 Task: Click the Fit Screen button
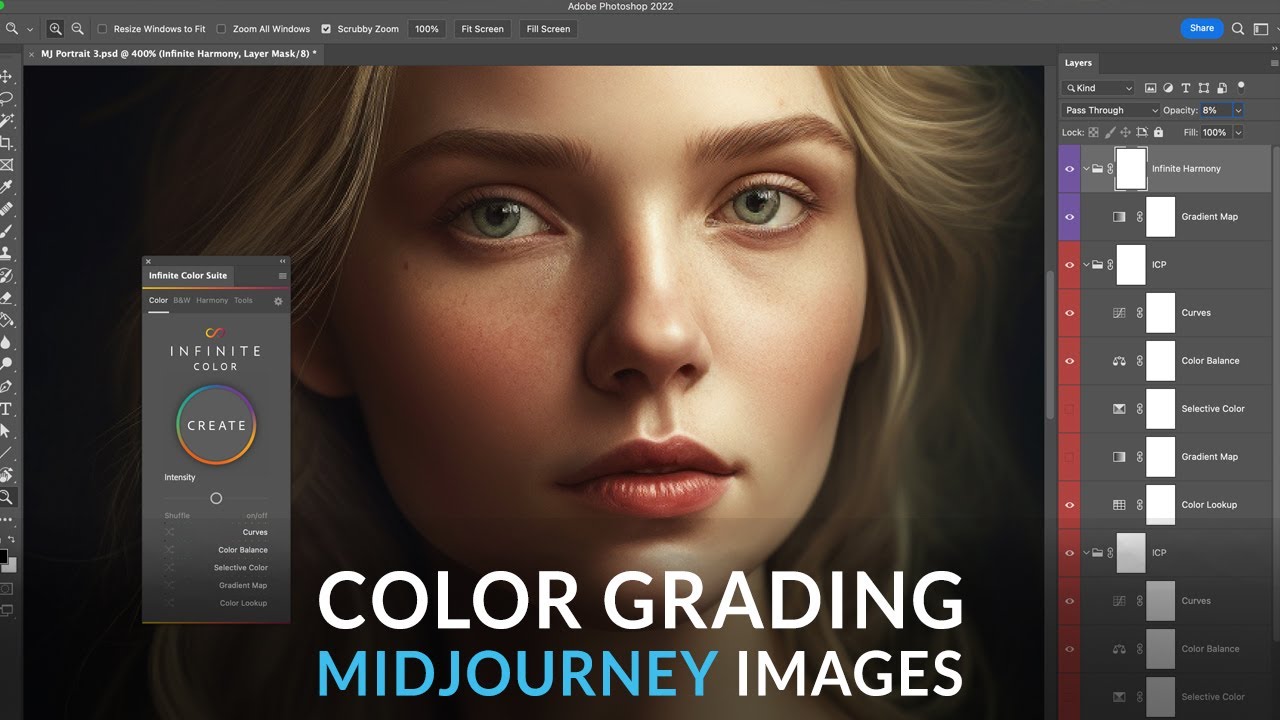482,29
